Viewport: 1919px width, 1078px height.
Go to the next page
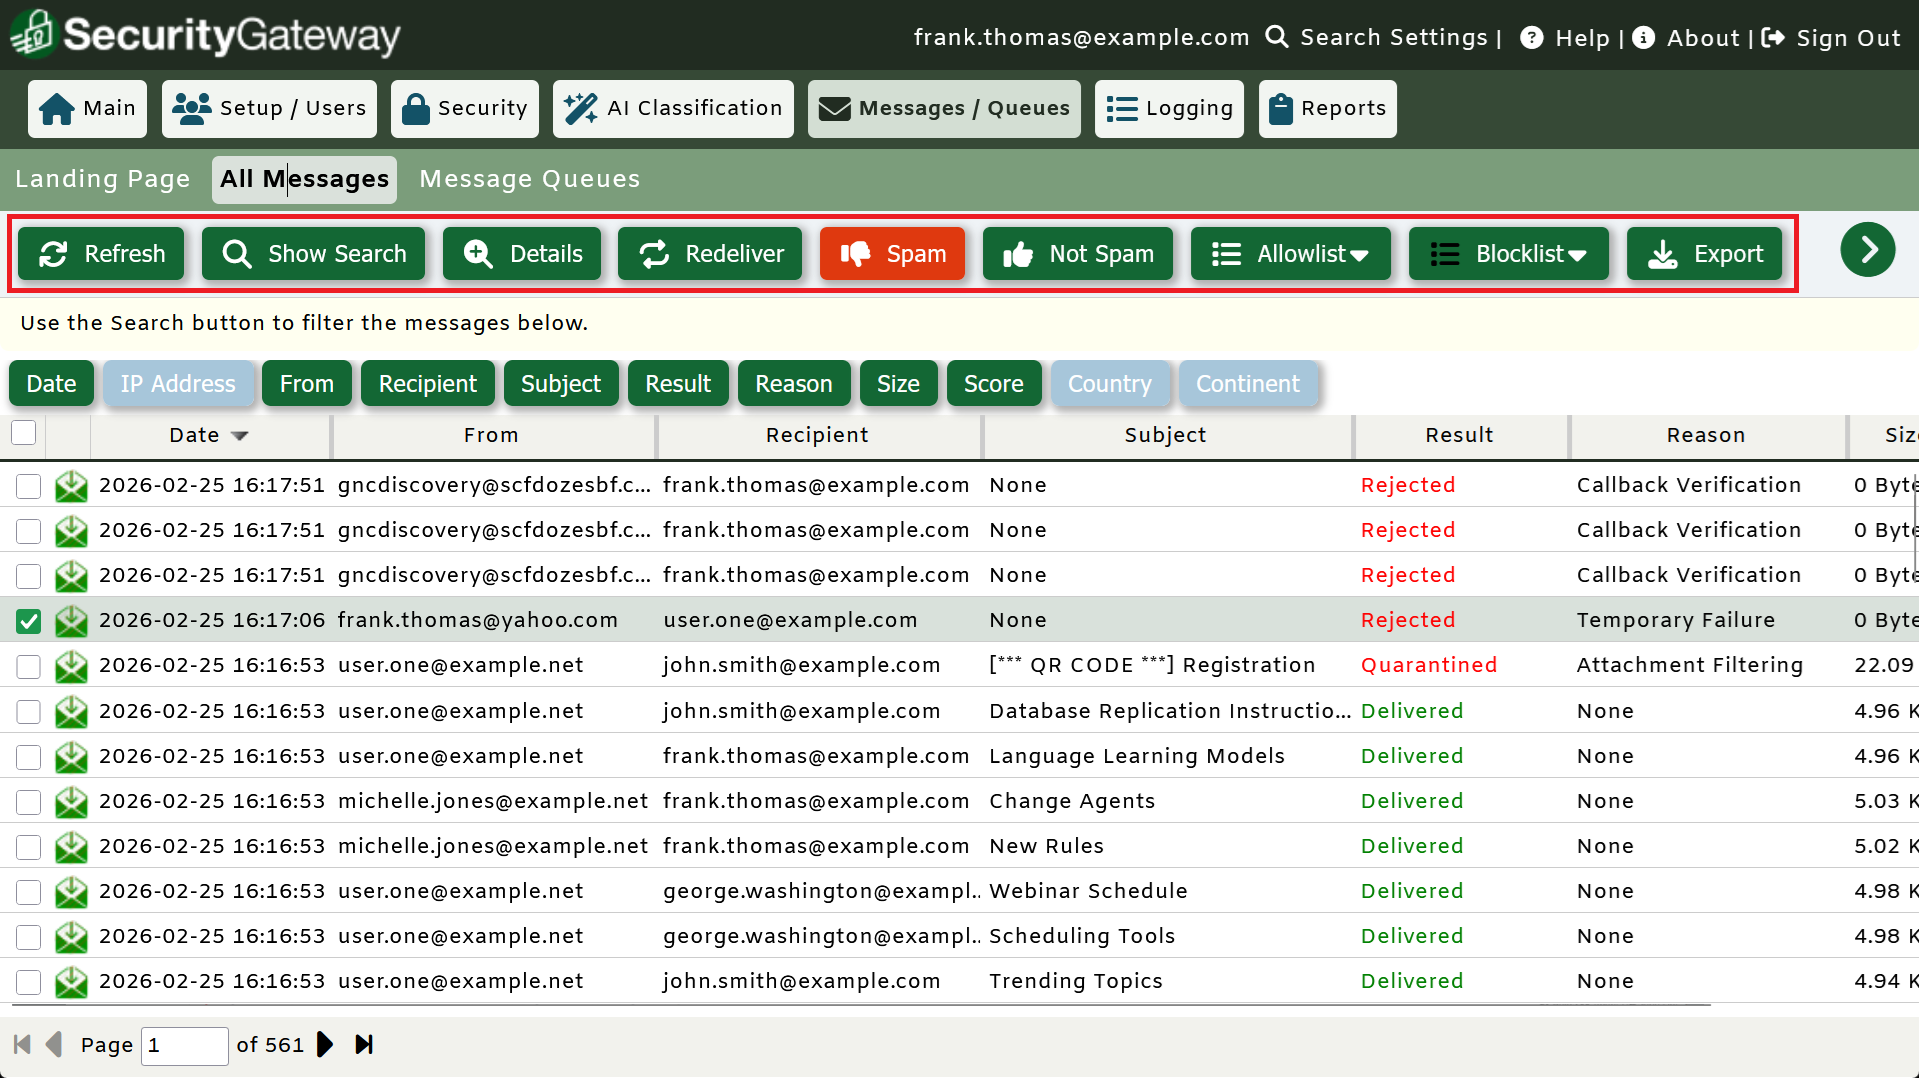[x=324, y=1044]
